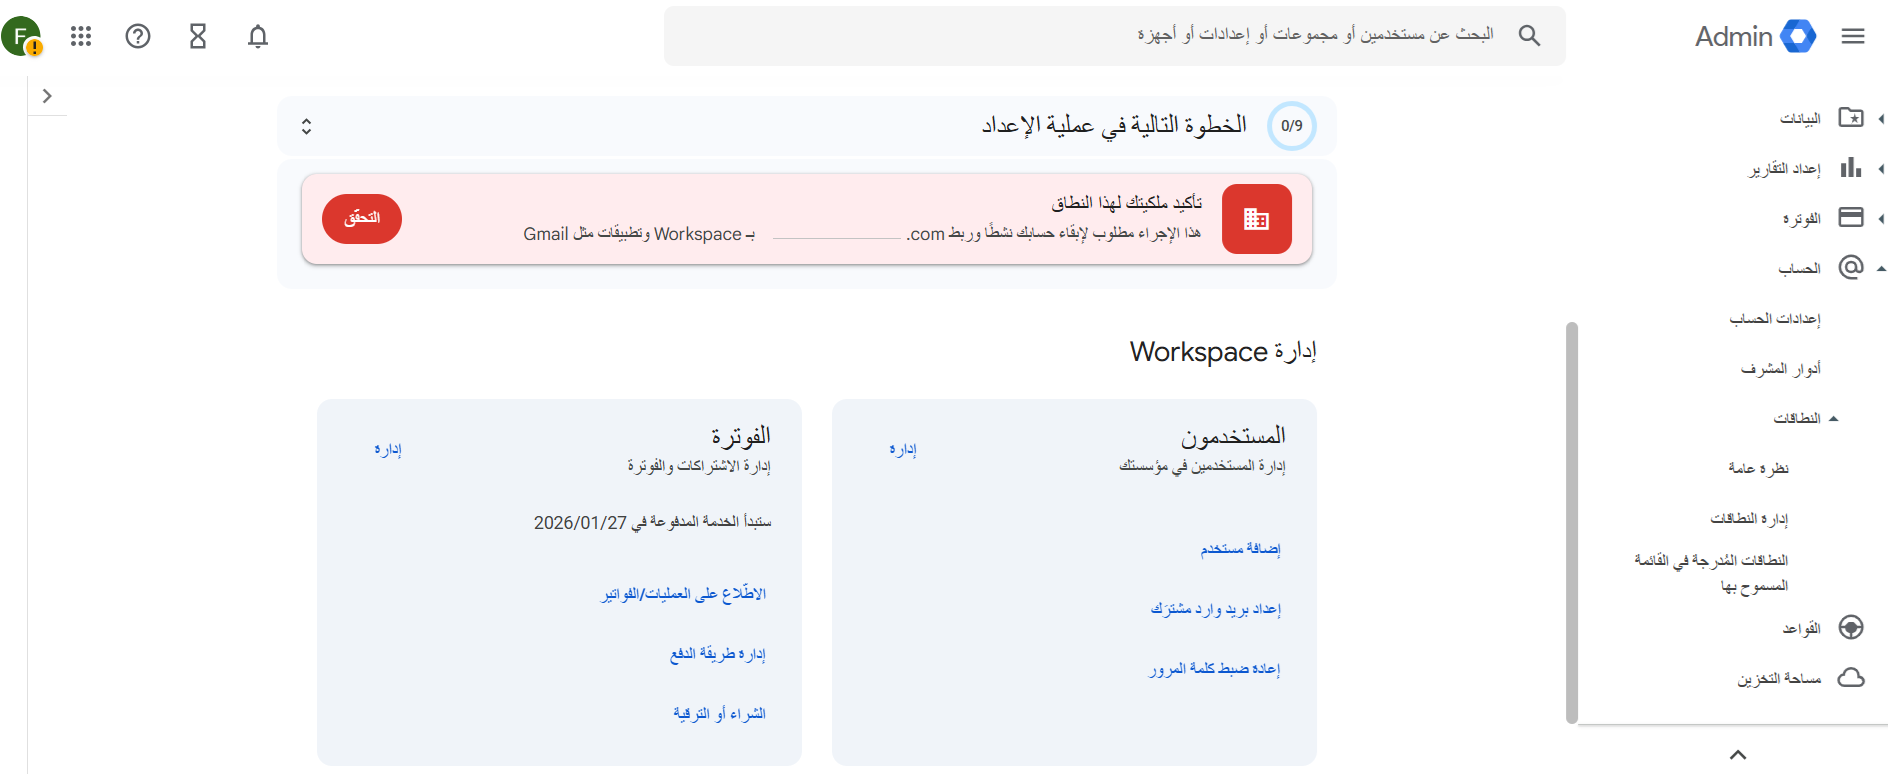Open القواعد menu item
Image resolution: width=1888 pixels, height=774 pixels.
[1801, 629]
